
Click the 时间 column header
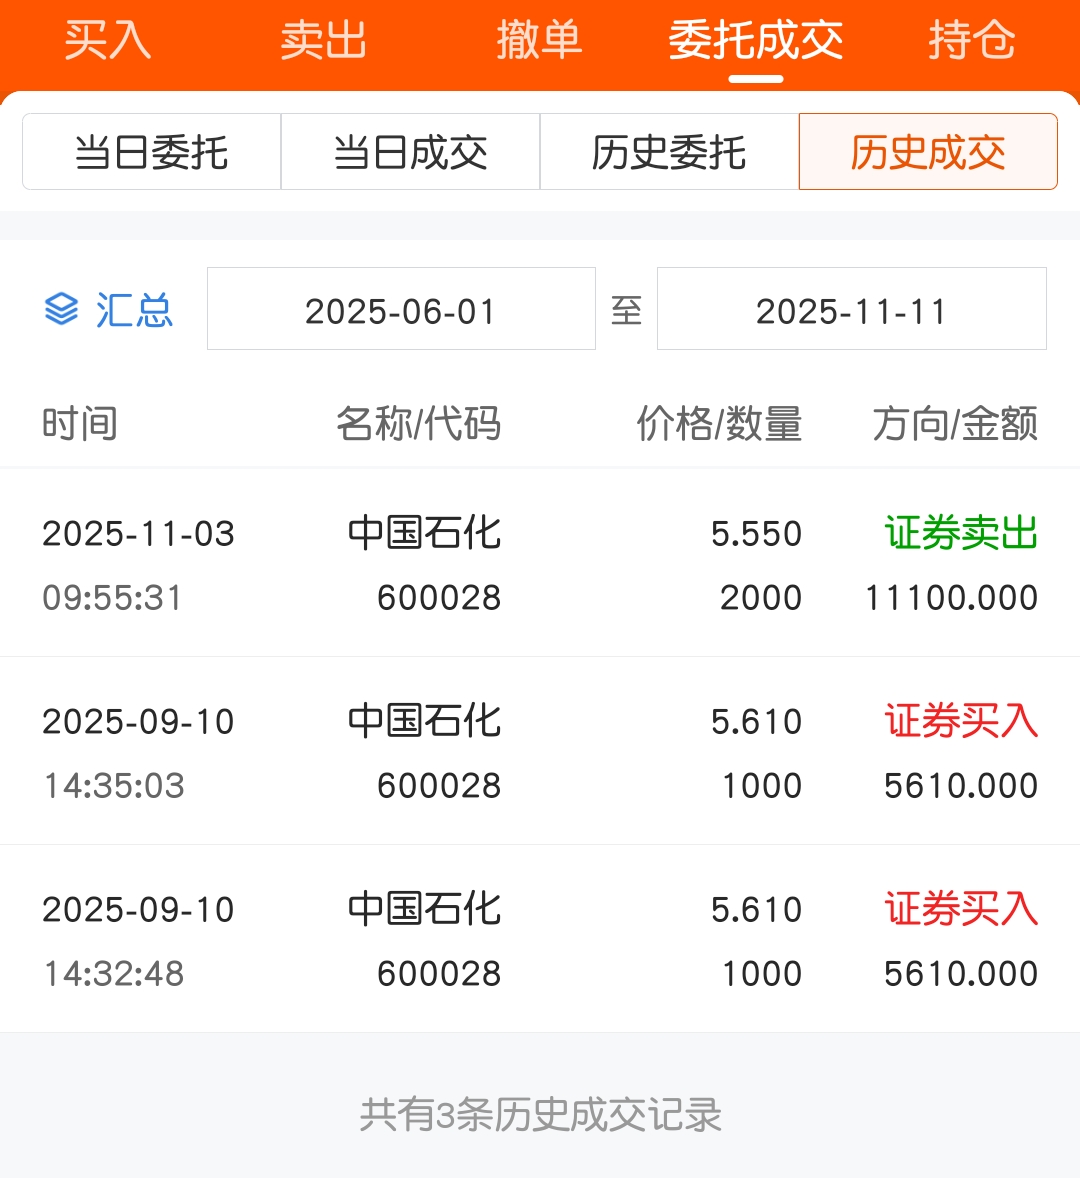point(80,423)
